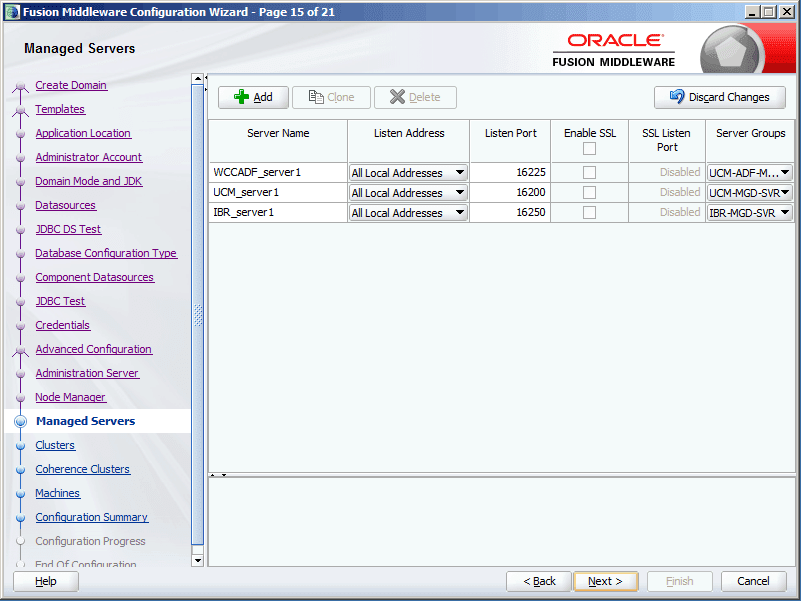Open the Credentials step
The height and width of the screenshot is (601, 801).
(62, 326)
